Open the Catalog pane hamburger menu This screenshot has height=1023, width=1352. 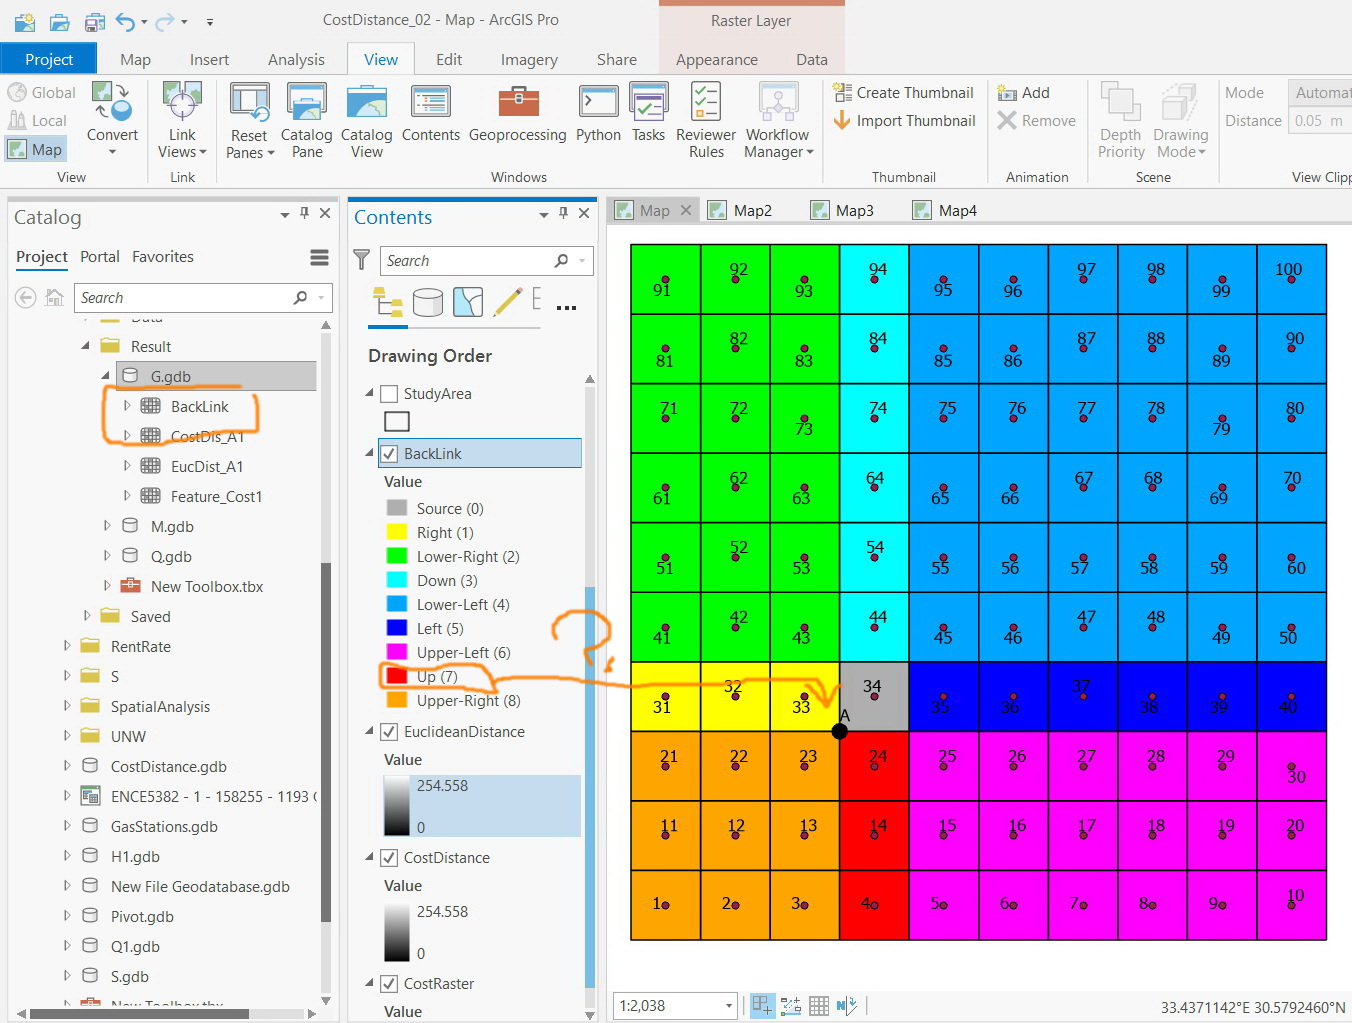319,258
